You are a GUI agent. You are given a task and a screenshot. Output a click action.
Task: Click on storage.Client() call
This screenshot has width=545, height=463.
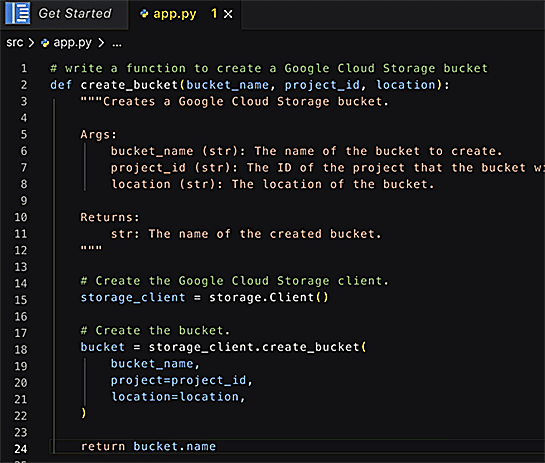coord(268,298)
